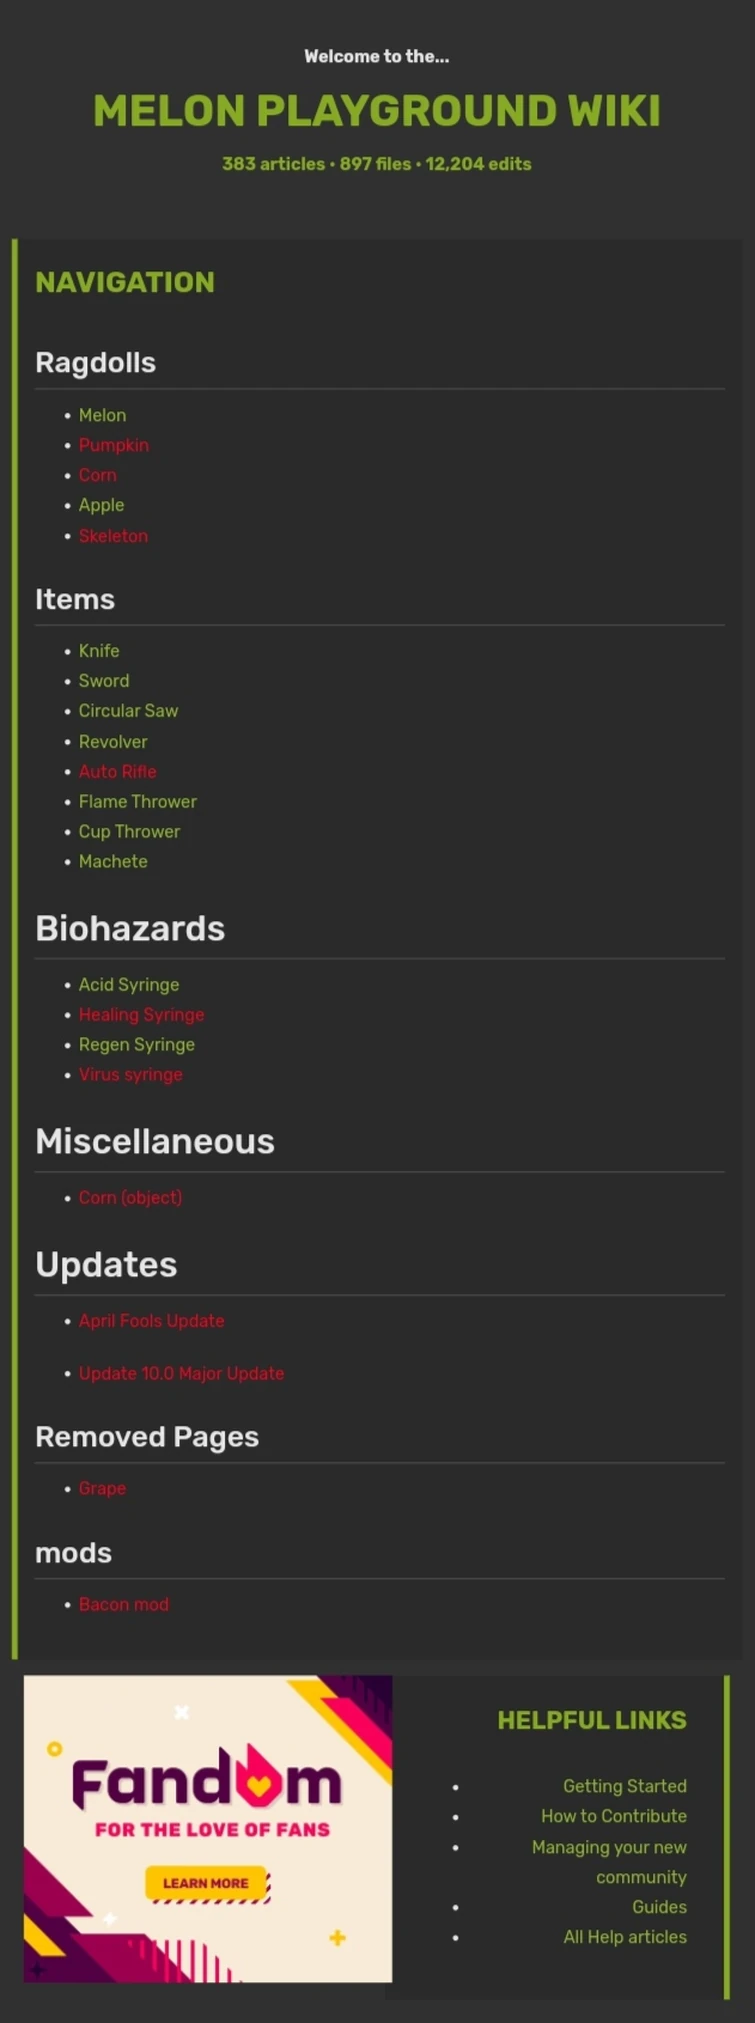Click the Corn (object) miscellaneous link

coord(130,1197)
